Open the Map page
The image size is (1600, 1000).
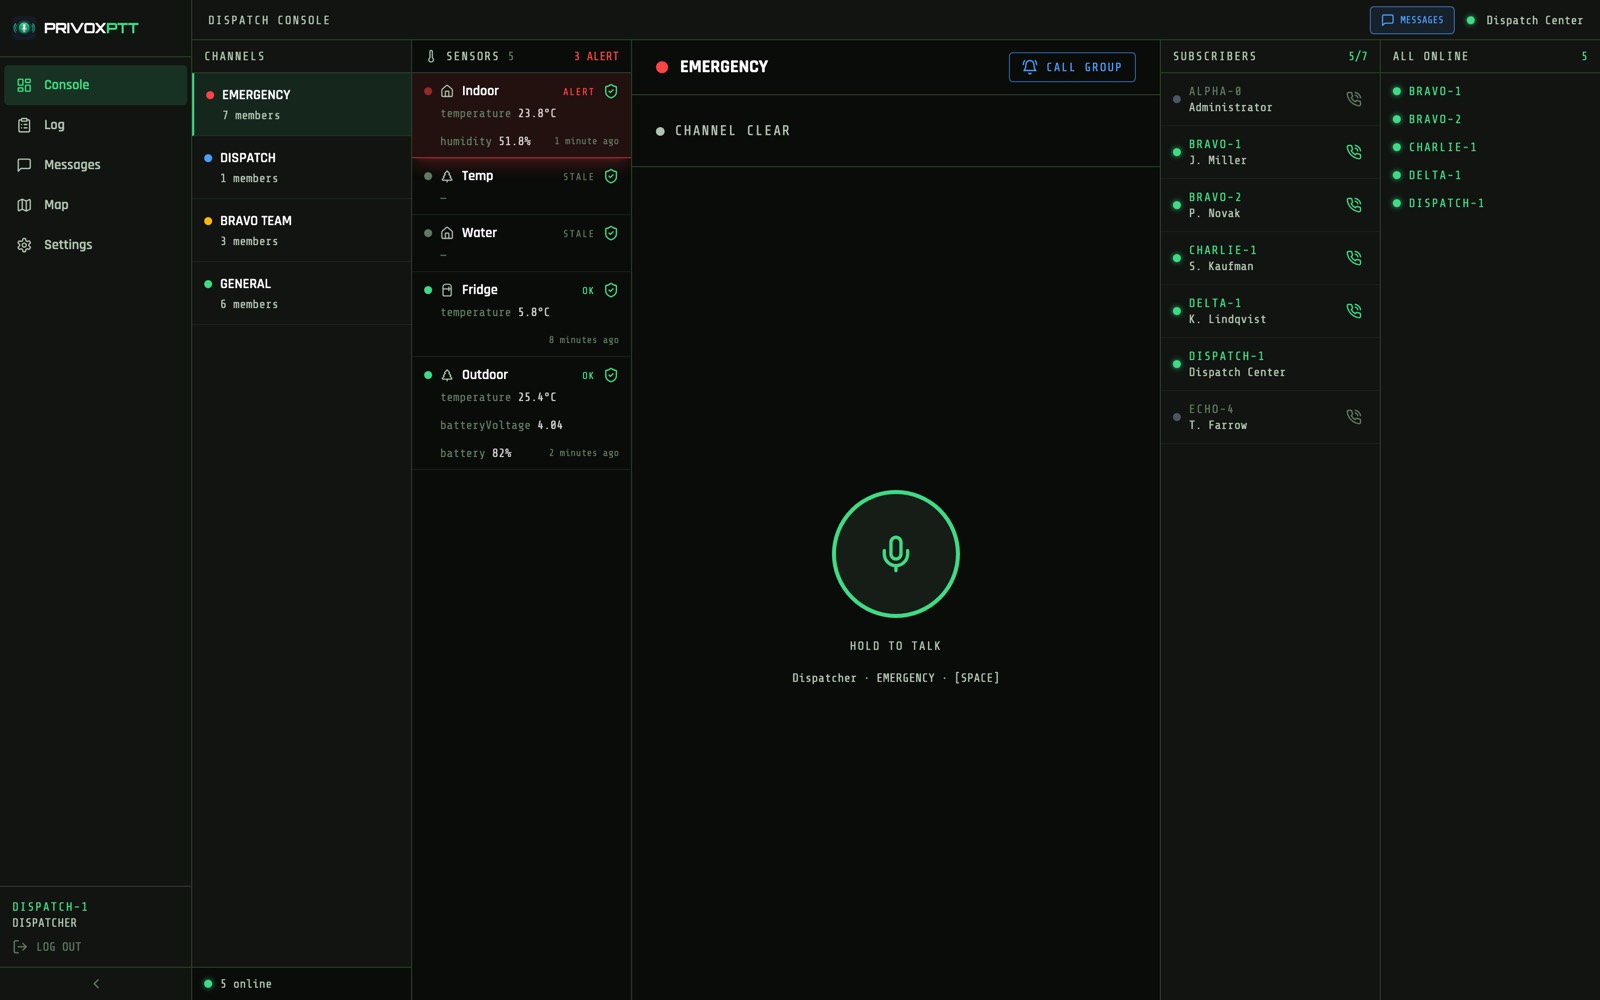pyautogui.click(x=95, y=205)
